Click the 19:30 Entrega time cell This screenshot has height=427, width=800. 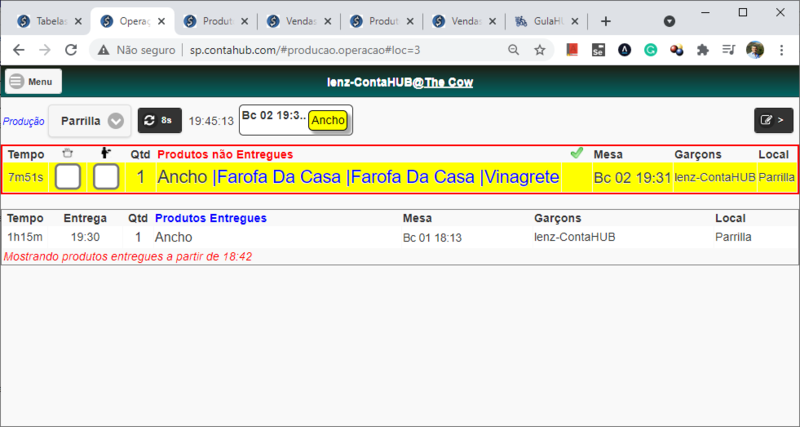point(85,237)
